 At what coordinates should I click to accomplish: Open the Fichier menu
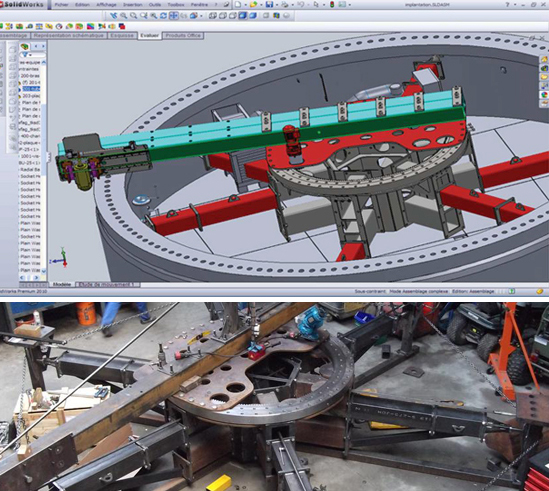coord(62,5)
